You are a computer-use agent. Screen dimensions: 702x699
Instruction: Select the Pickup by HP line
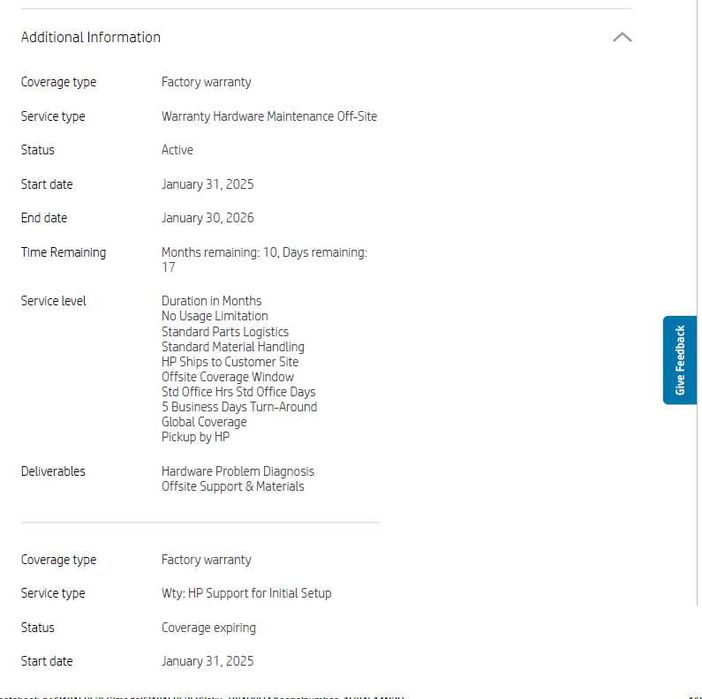tap(195, 437)
